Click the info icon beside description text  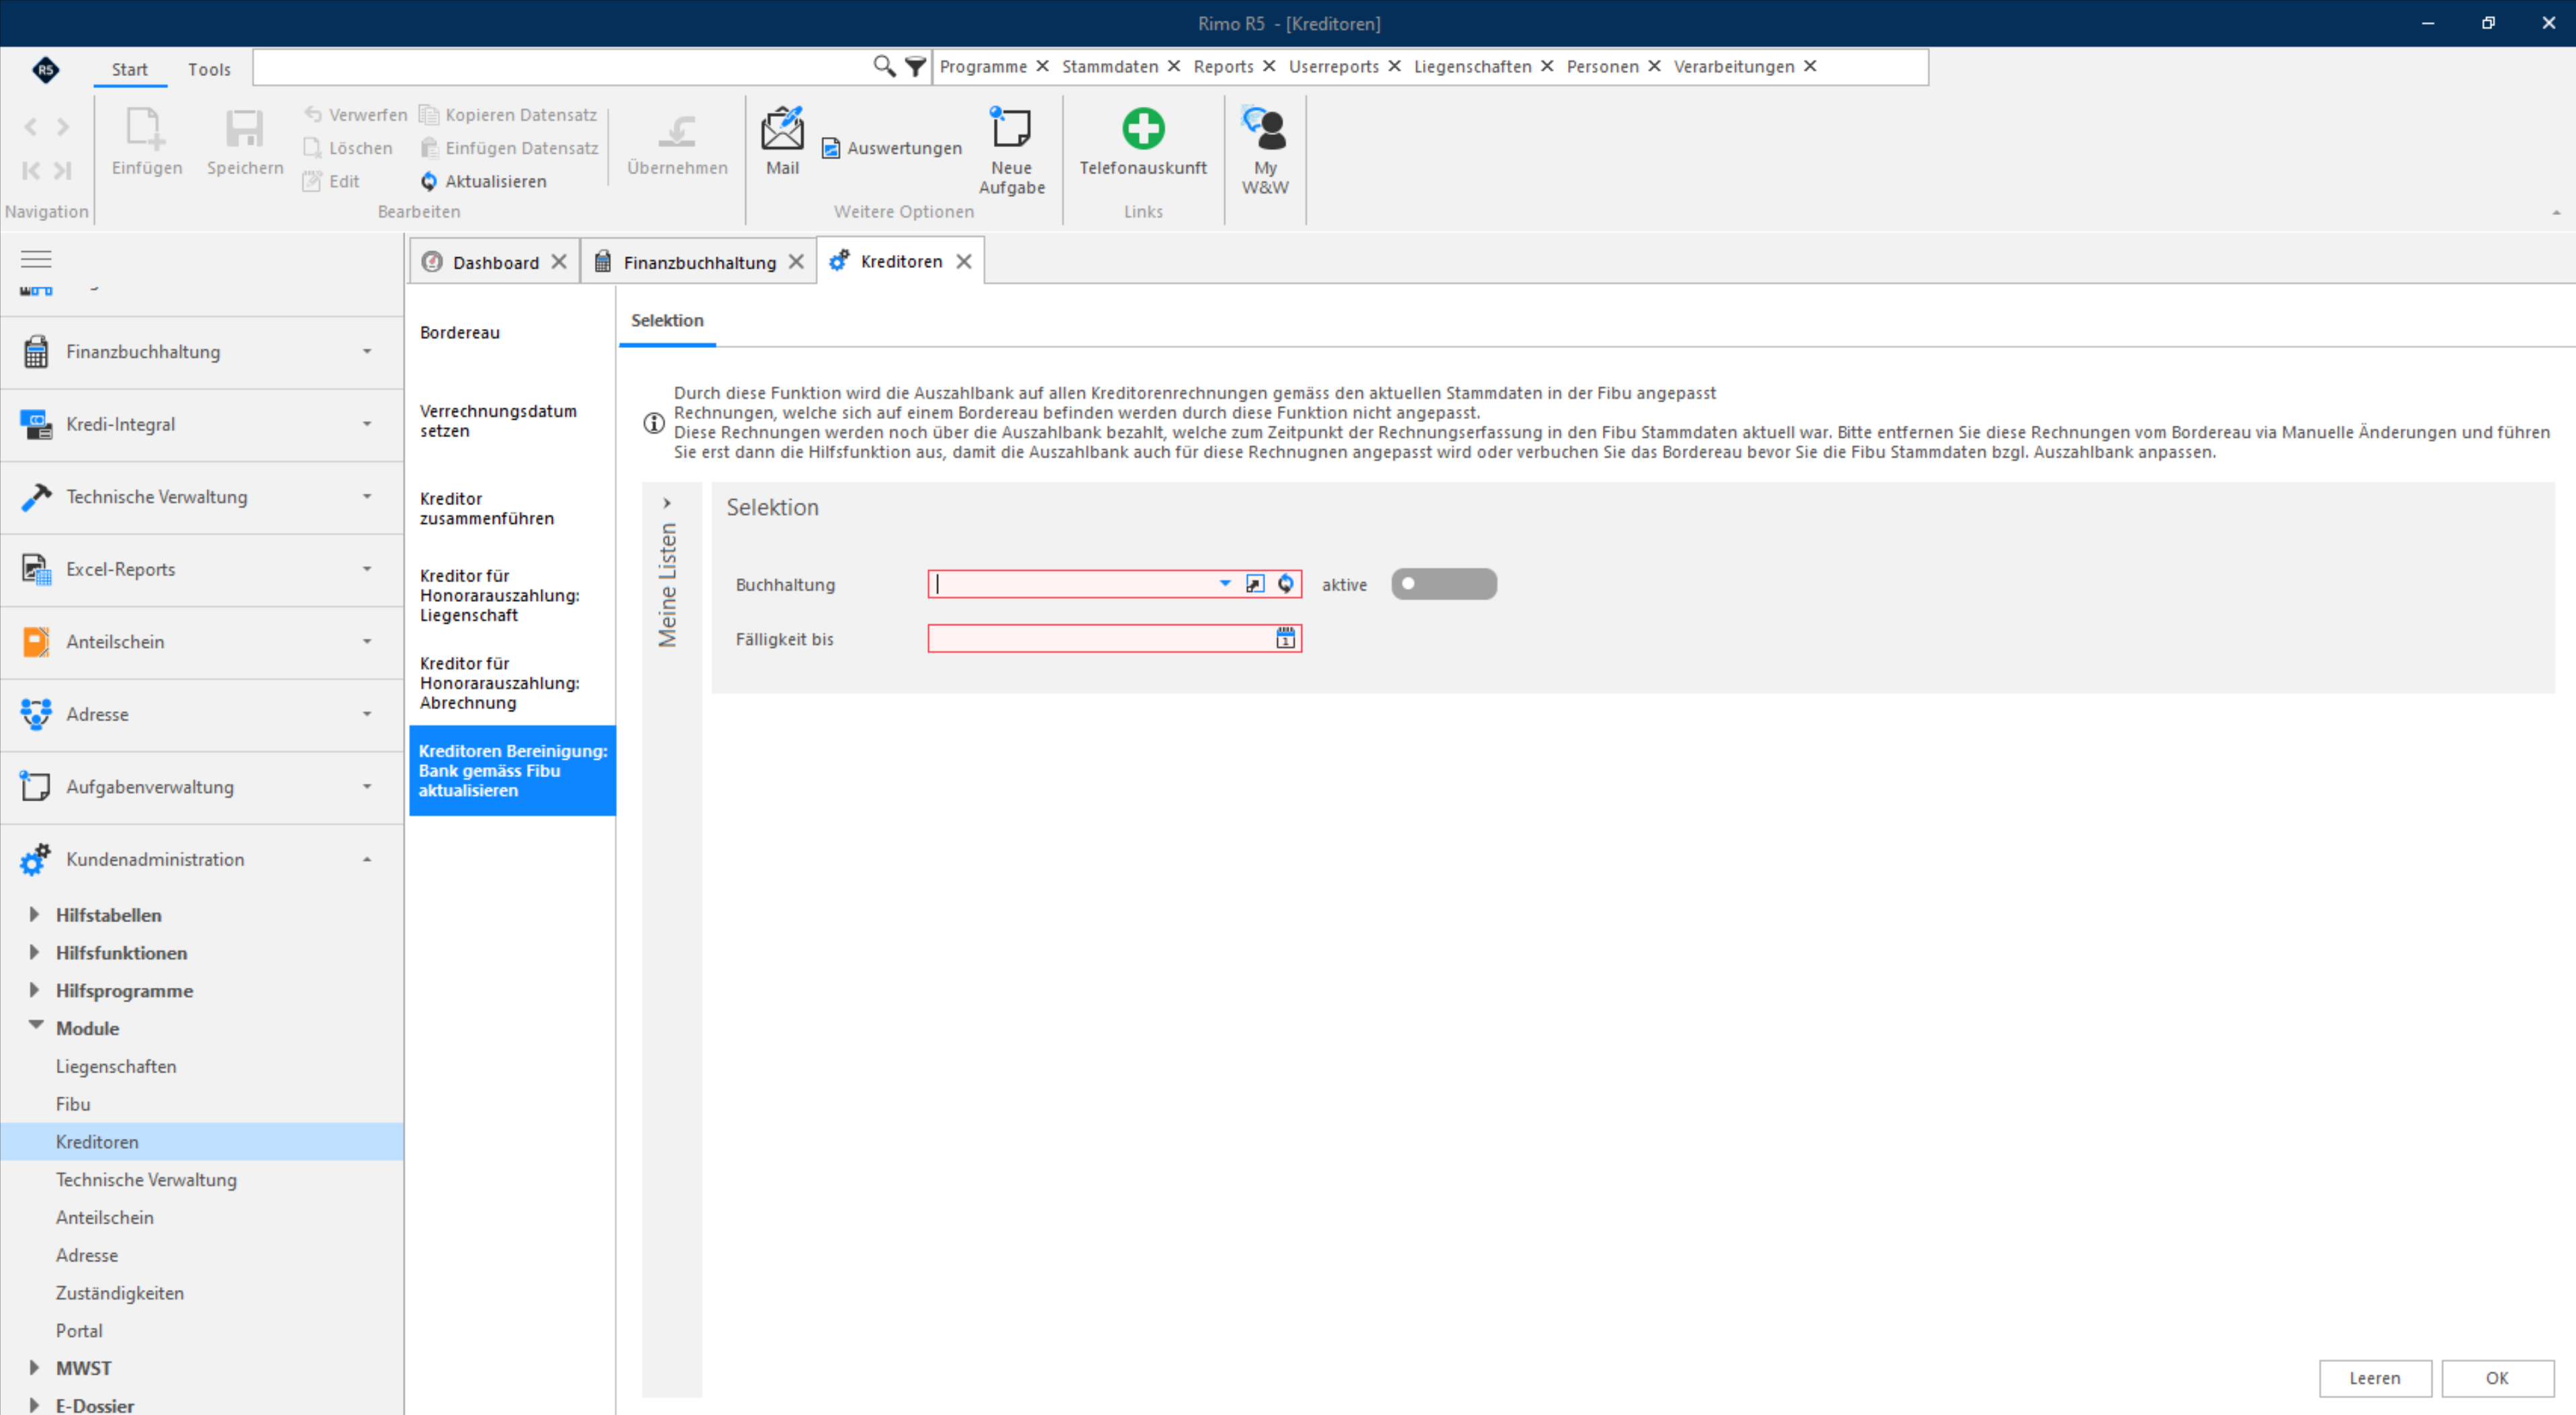pos(654,423)
